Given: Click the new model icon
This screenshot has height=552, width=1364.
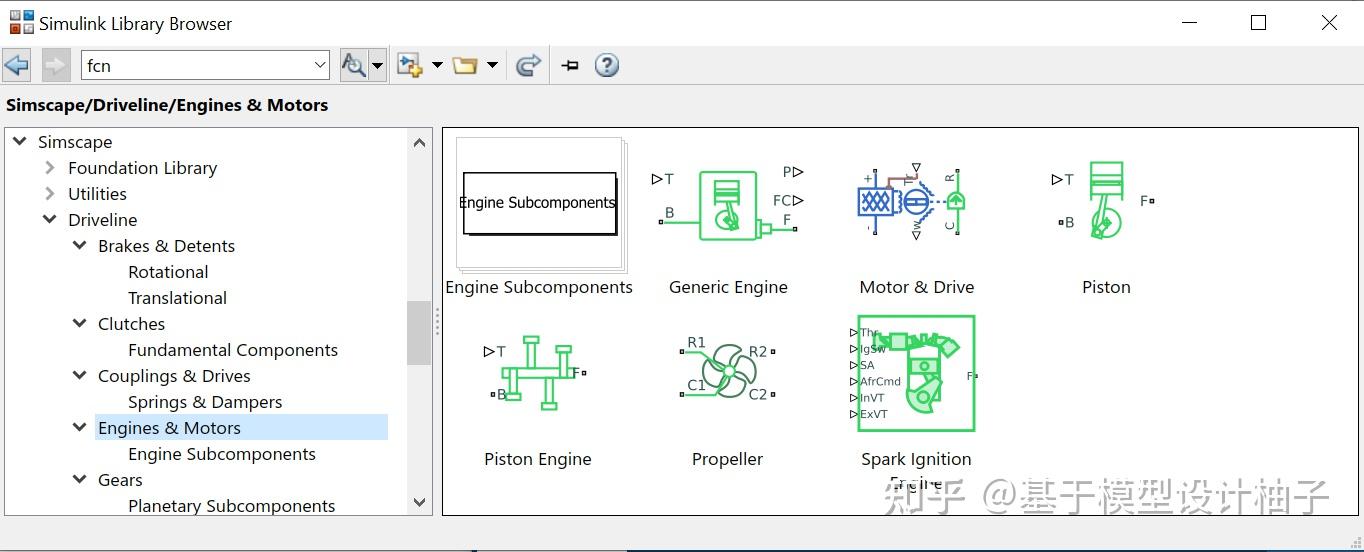Looking at the screenshot, I should pyautogui.click(x=409, y=66).
